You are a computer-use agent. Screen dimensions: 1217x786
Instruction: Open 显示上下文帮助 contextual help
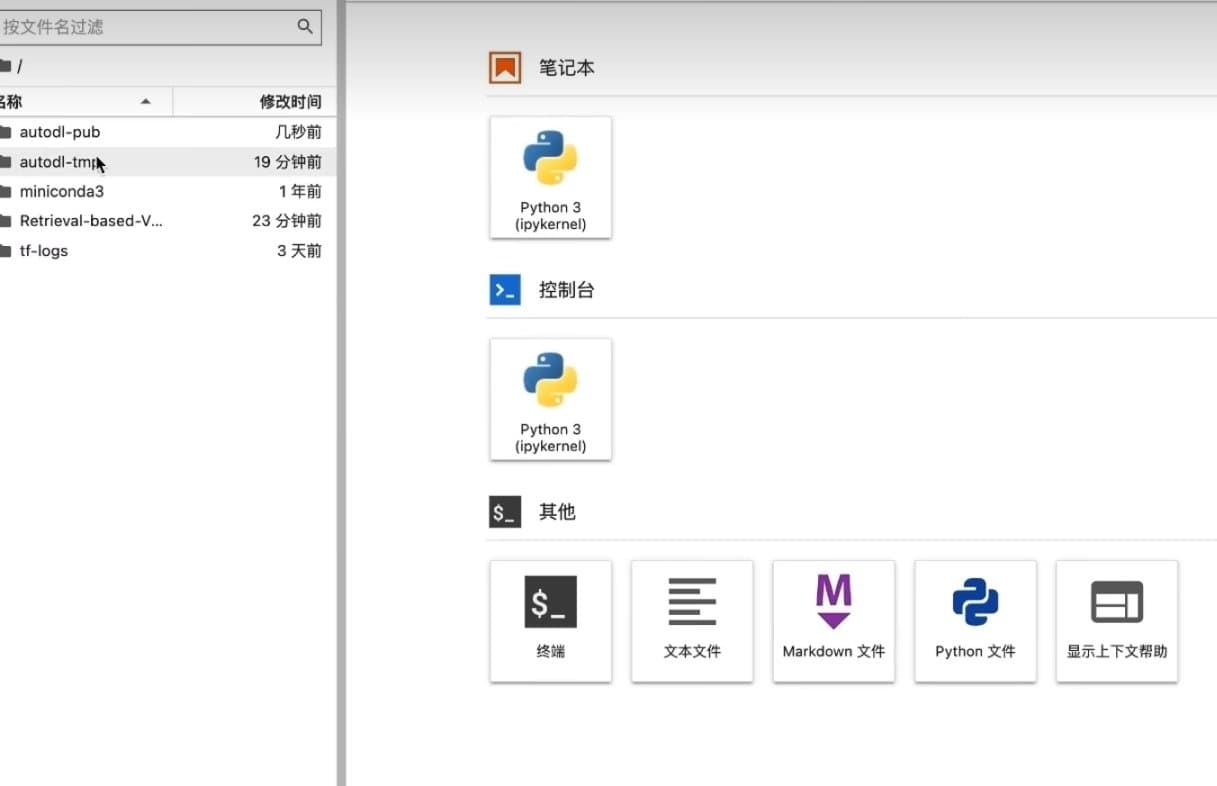pos(1116,621)
